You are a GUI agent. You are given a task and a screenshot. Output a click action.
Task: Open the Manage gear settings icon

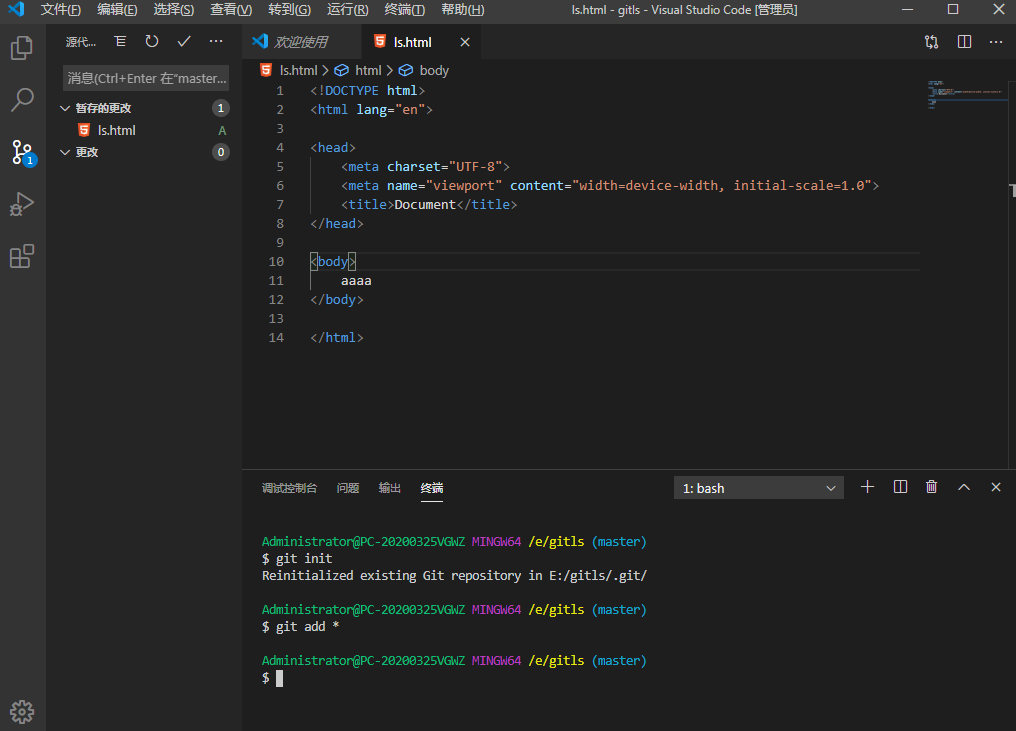click(x=22, y=711)
